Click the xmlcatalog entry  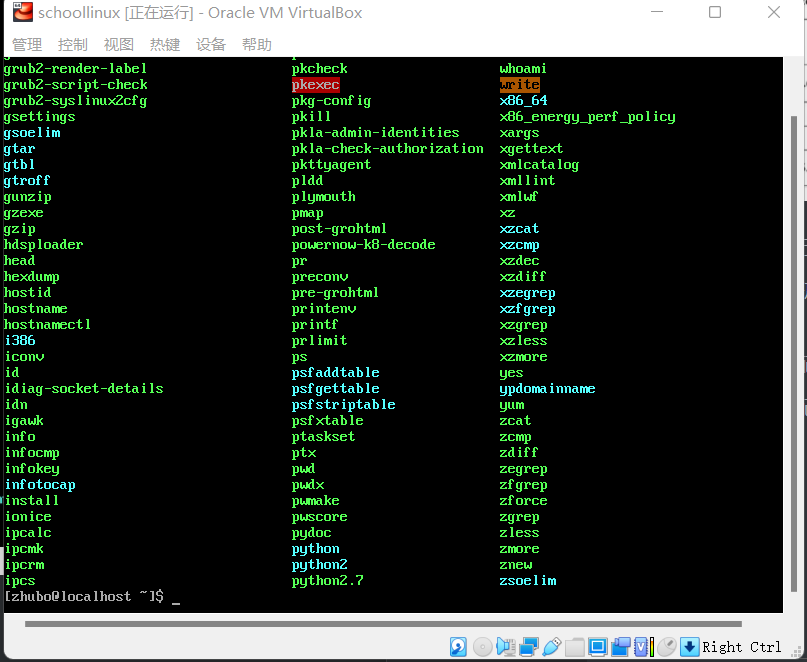click(x=539, y=165)
